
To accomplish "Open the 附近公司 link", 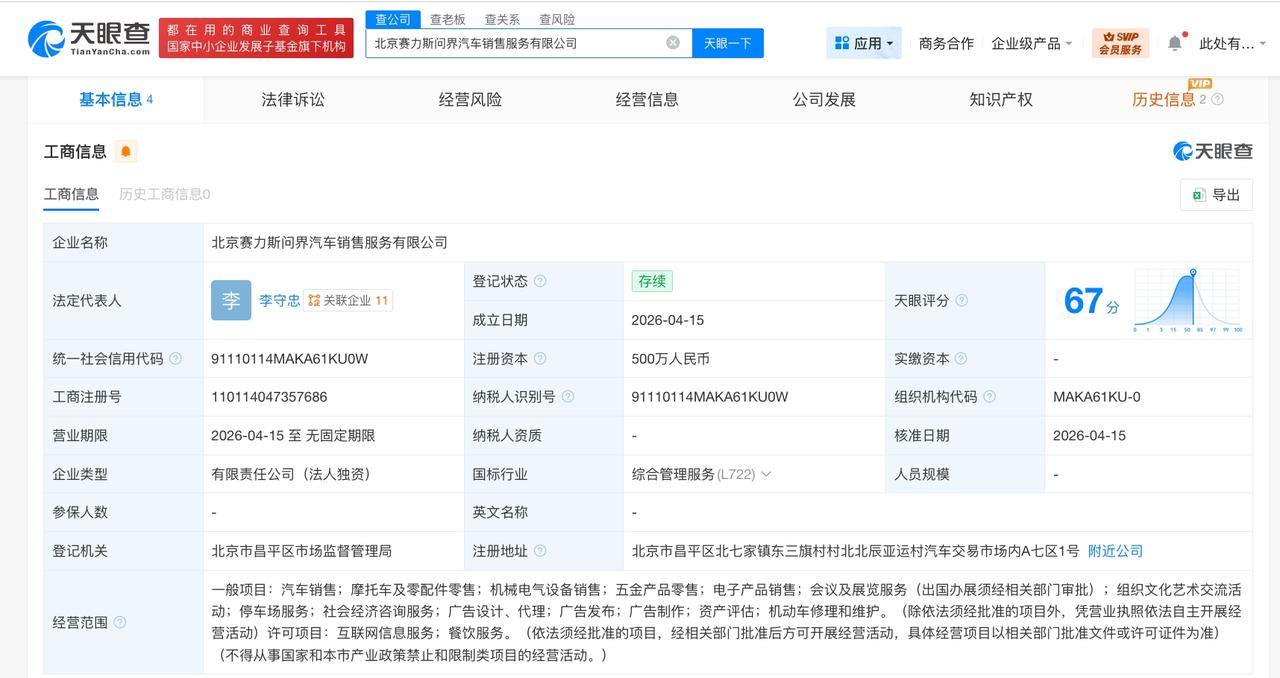I will coord(1113,550).
